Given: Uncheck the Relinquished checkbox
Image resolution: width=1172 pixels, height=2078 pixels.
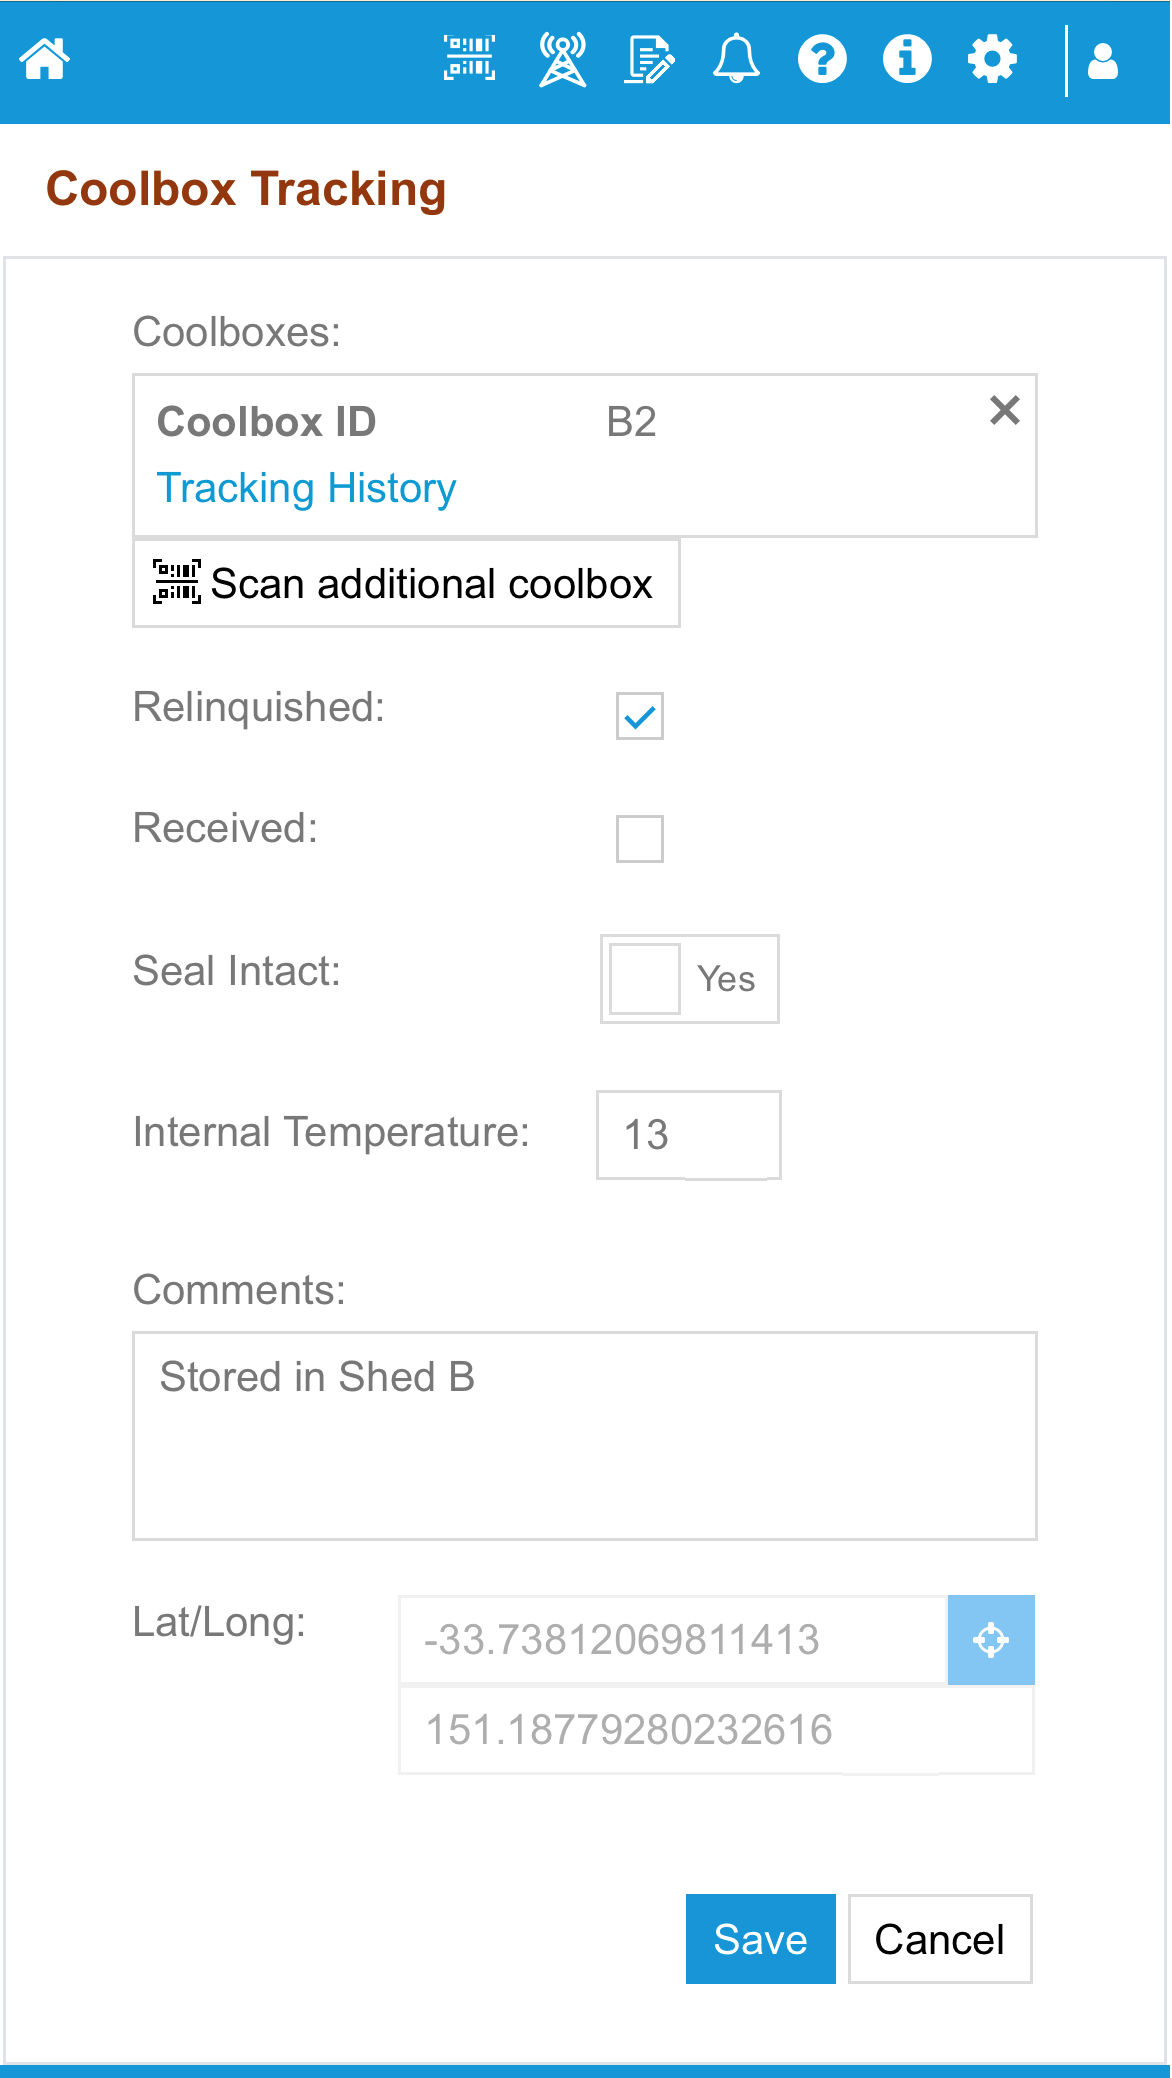Looking at the screenshot, I should coord(641,716).
